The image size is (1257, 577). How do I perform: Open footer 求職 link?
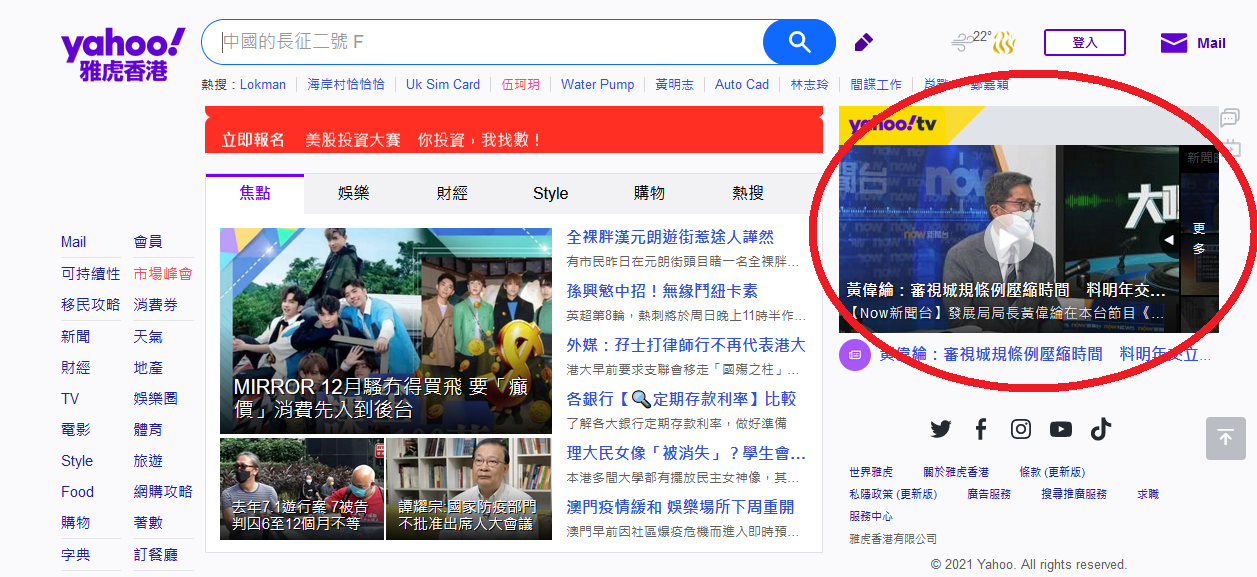click(x=1148, y=494)
